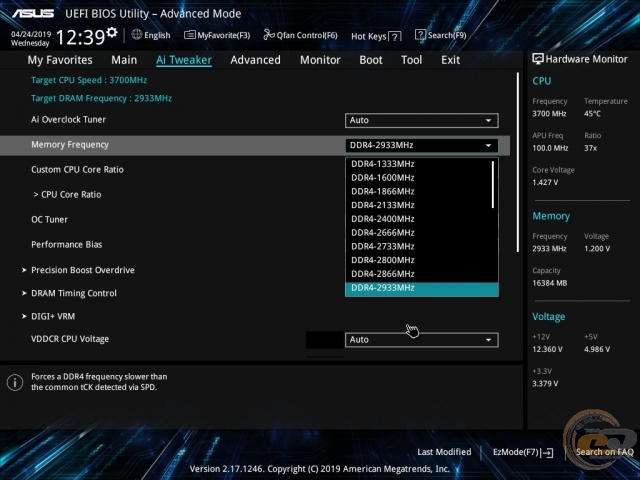Select the VDDCR CPU Voltage label
640x480 pixels.
70,339
